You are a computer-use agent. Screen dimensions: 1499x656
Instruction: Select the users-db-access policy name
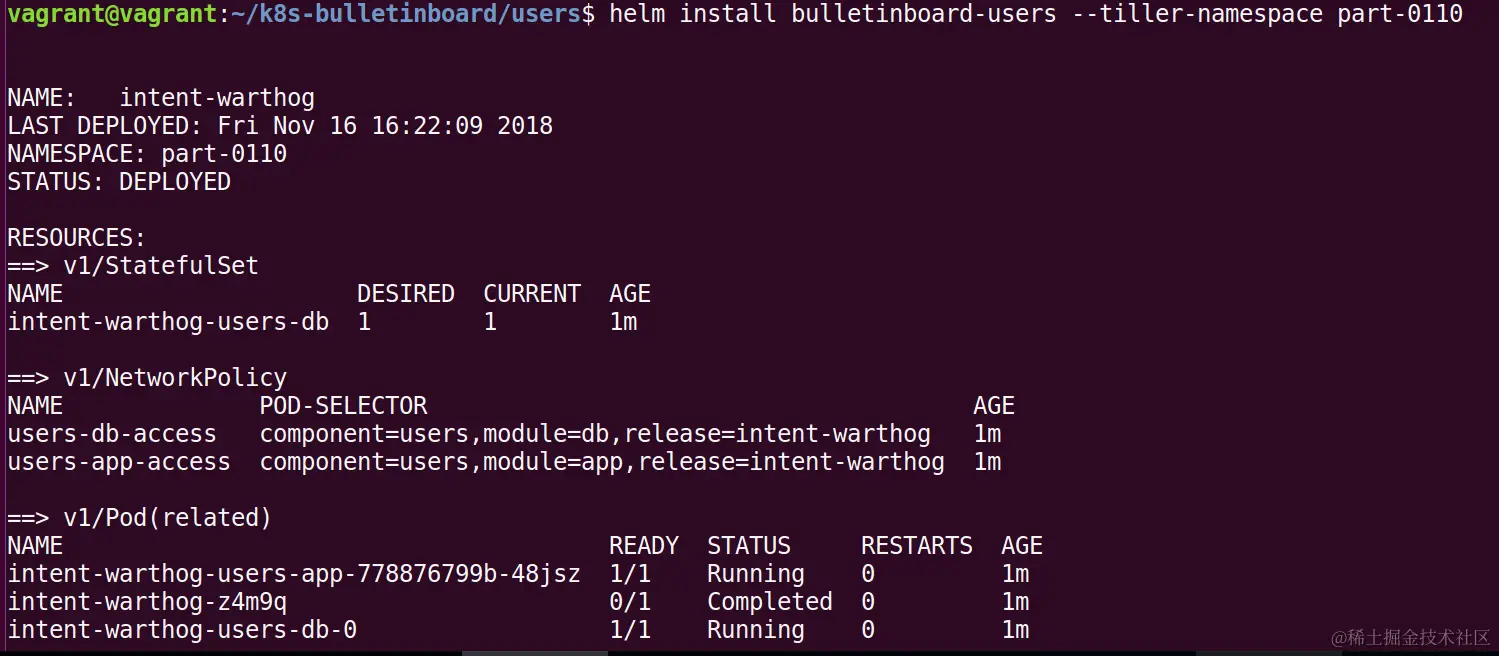tap(112, 434)
